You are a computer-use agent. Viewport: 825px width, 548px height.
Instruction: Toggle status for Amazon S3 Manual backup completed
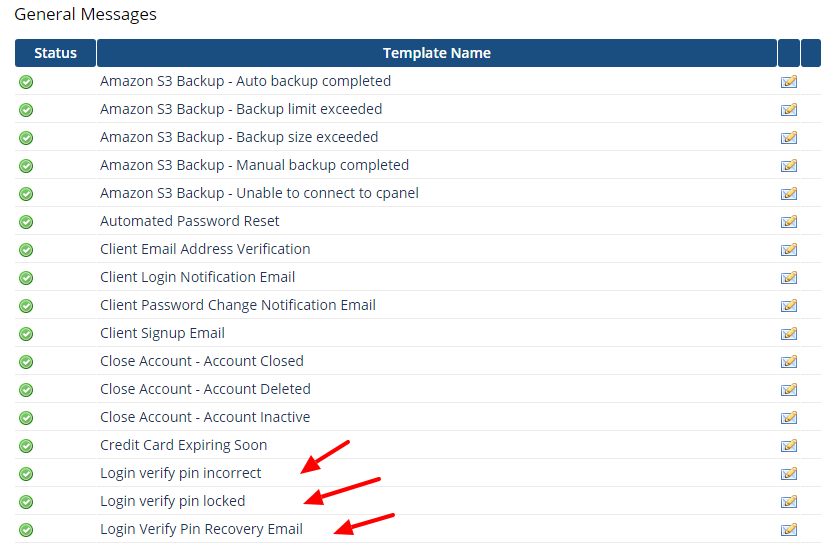tap(26, 166)
